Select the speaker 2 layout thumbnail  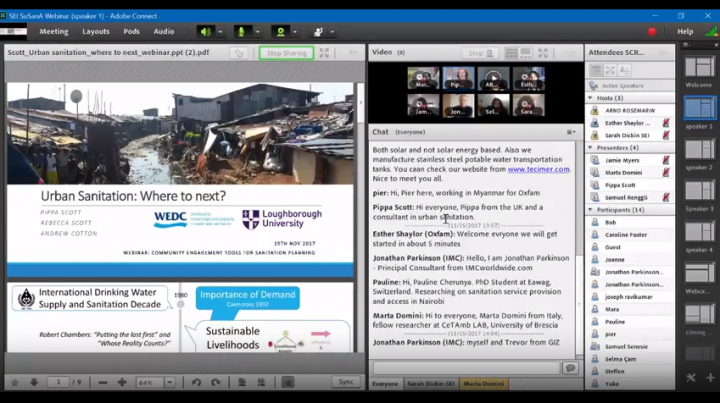pos(699,148)
